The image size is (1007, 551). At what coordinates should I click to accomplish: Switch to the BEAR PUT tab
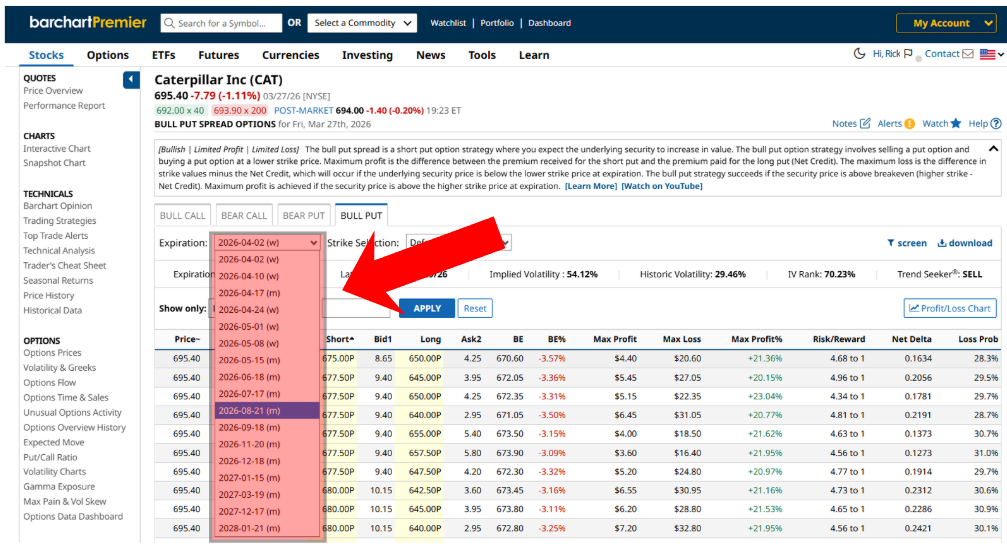(x=303, y=215)
